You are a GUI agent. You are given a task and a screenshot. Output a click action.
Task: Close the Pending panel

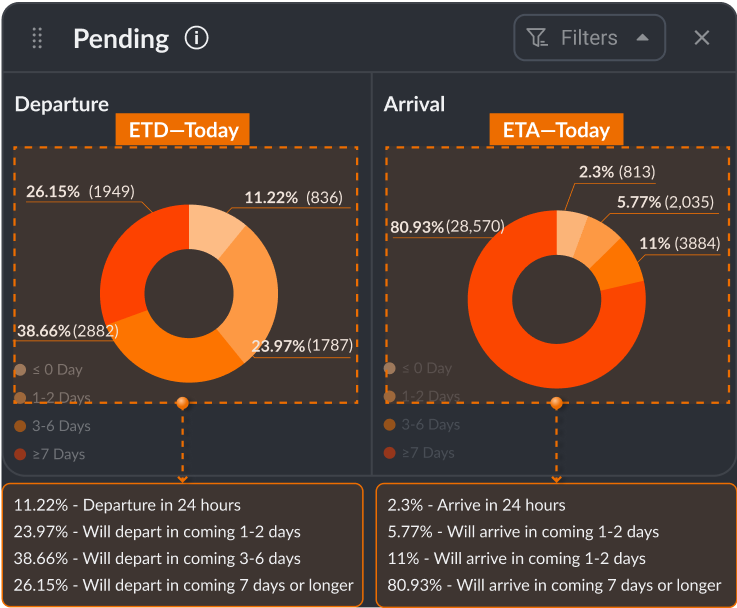tap(702, 38)
